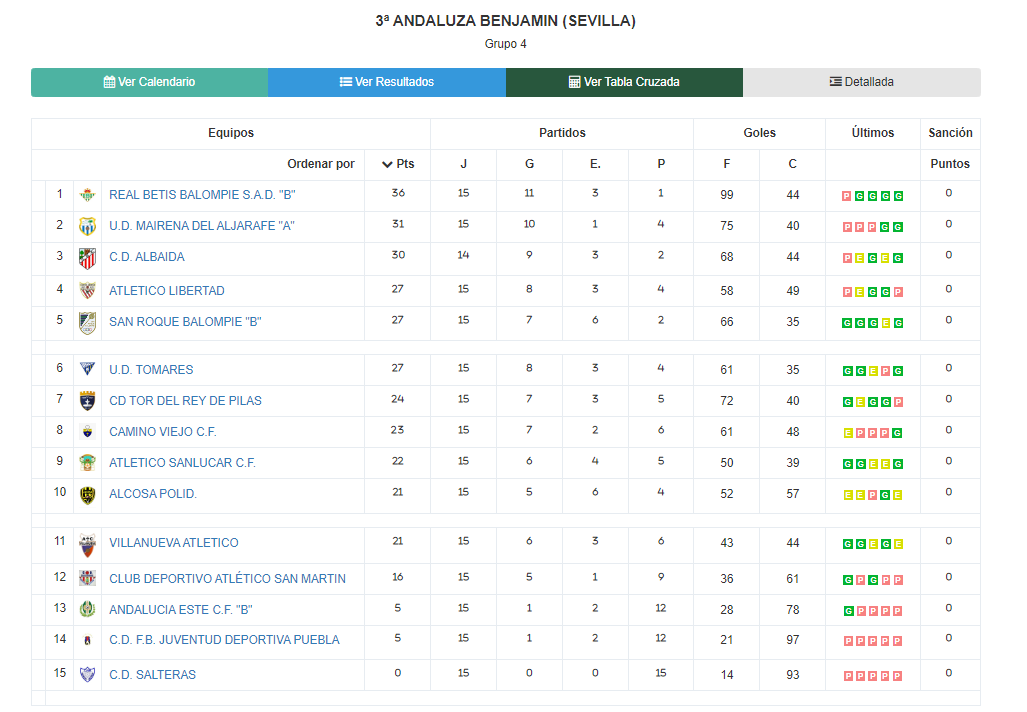Click Camino Viejo C.F. crest
Image resolution: width=1027 pixels, height=712 pixels.
tap(87, 432)
